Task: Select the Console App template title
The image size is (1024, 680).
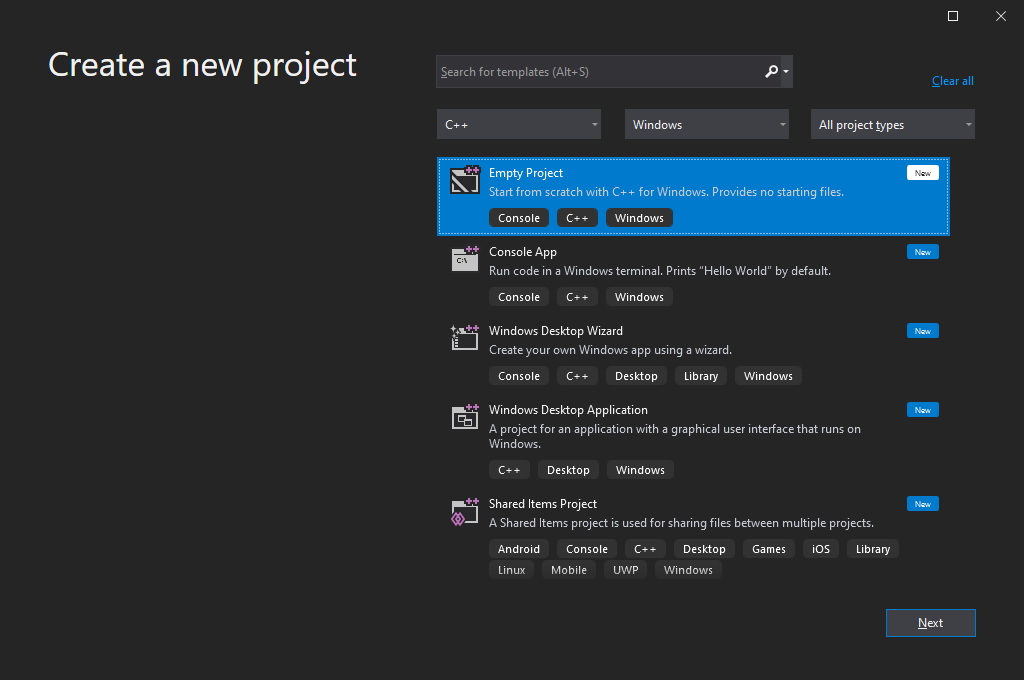Action: pyautogui.click(x=522, y=252)
